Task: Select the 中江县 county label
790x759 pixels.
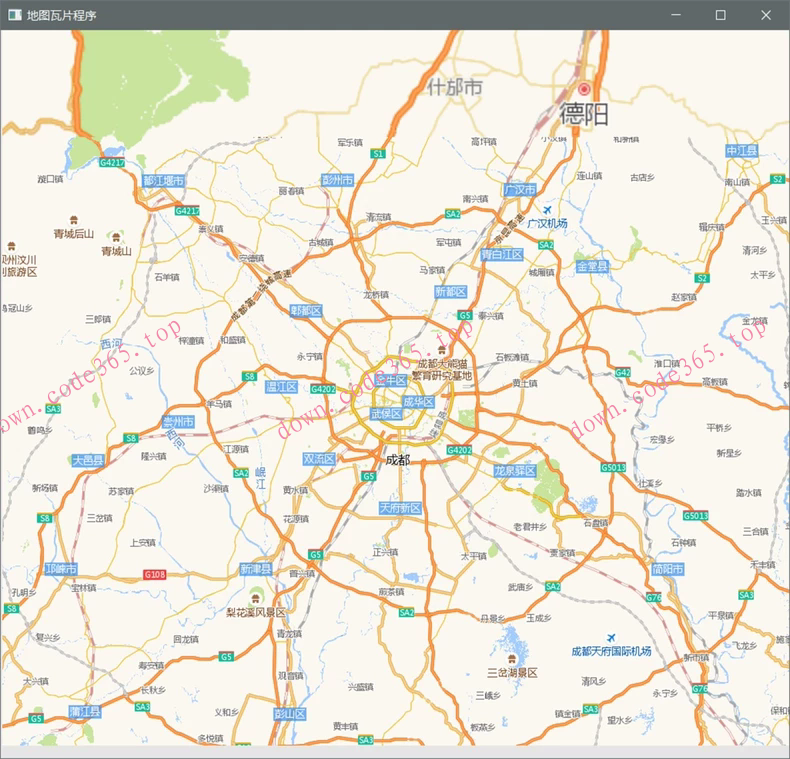Action: (742, 150)
